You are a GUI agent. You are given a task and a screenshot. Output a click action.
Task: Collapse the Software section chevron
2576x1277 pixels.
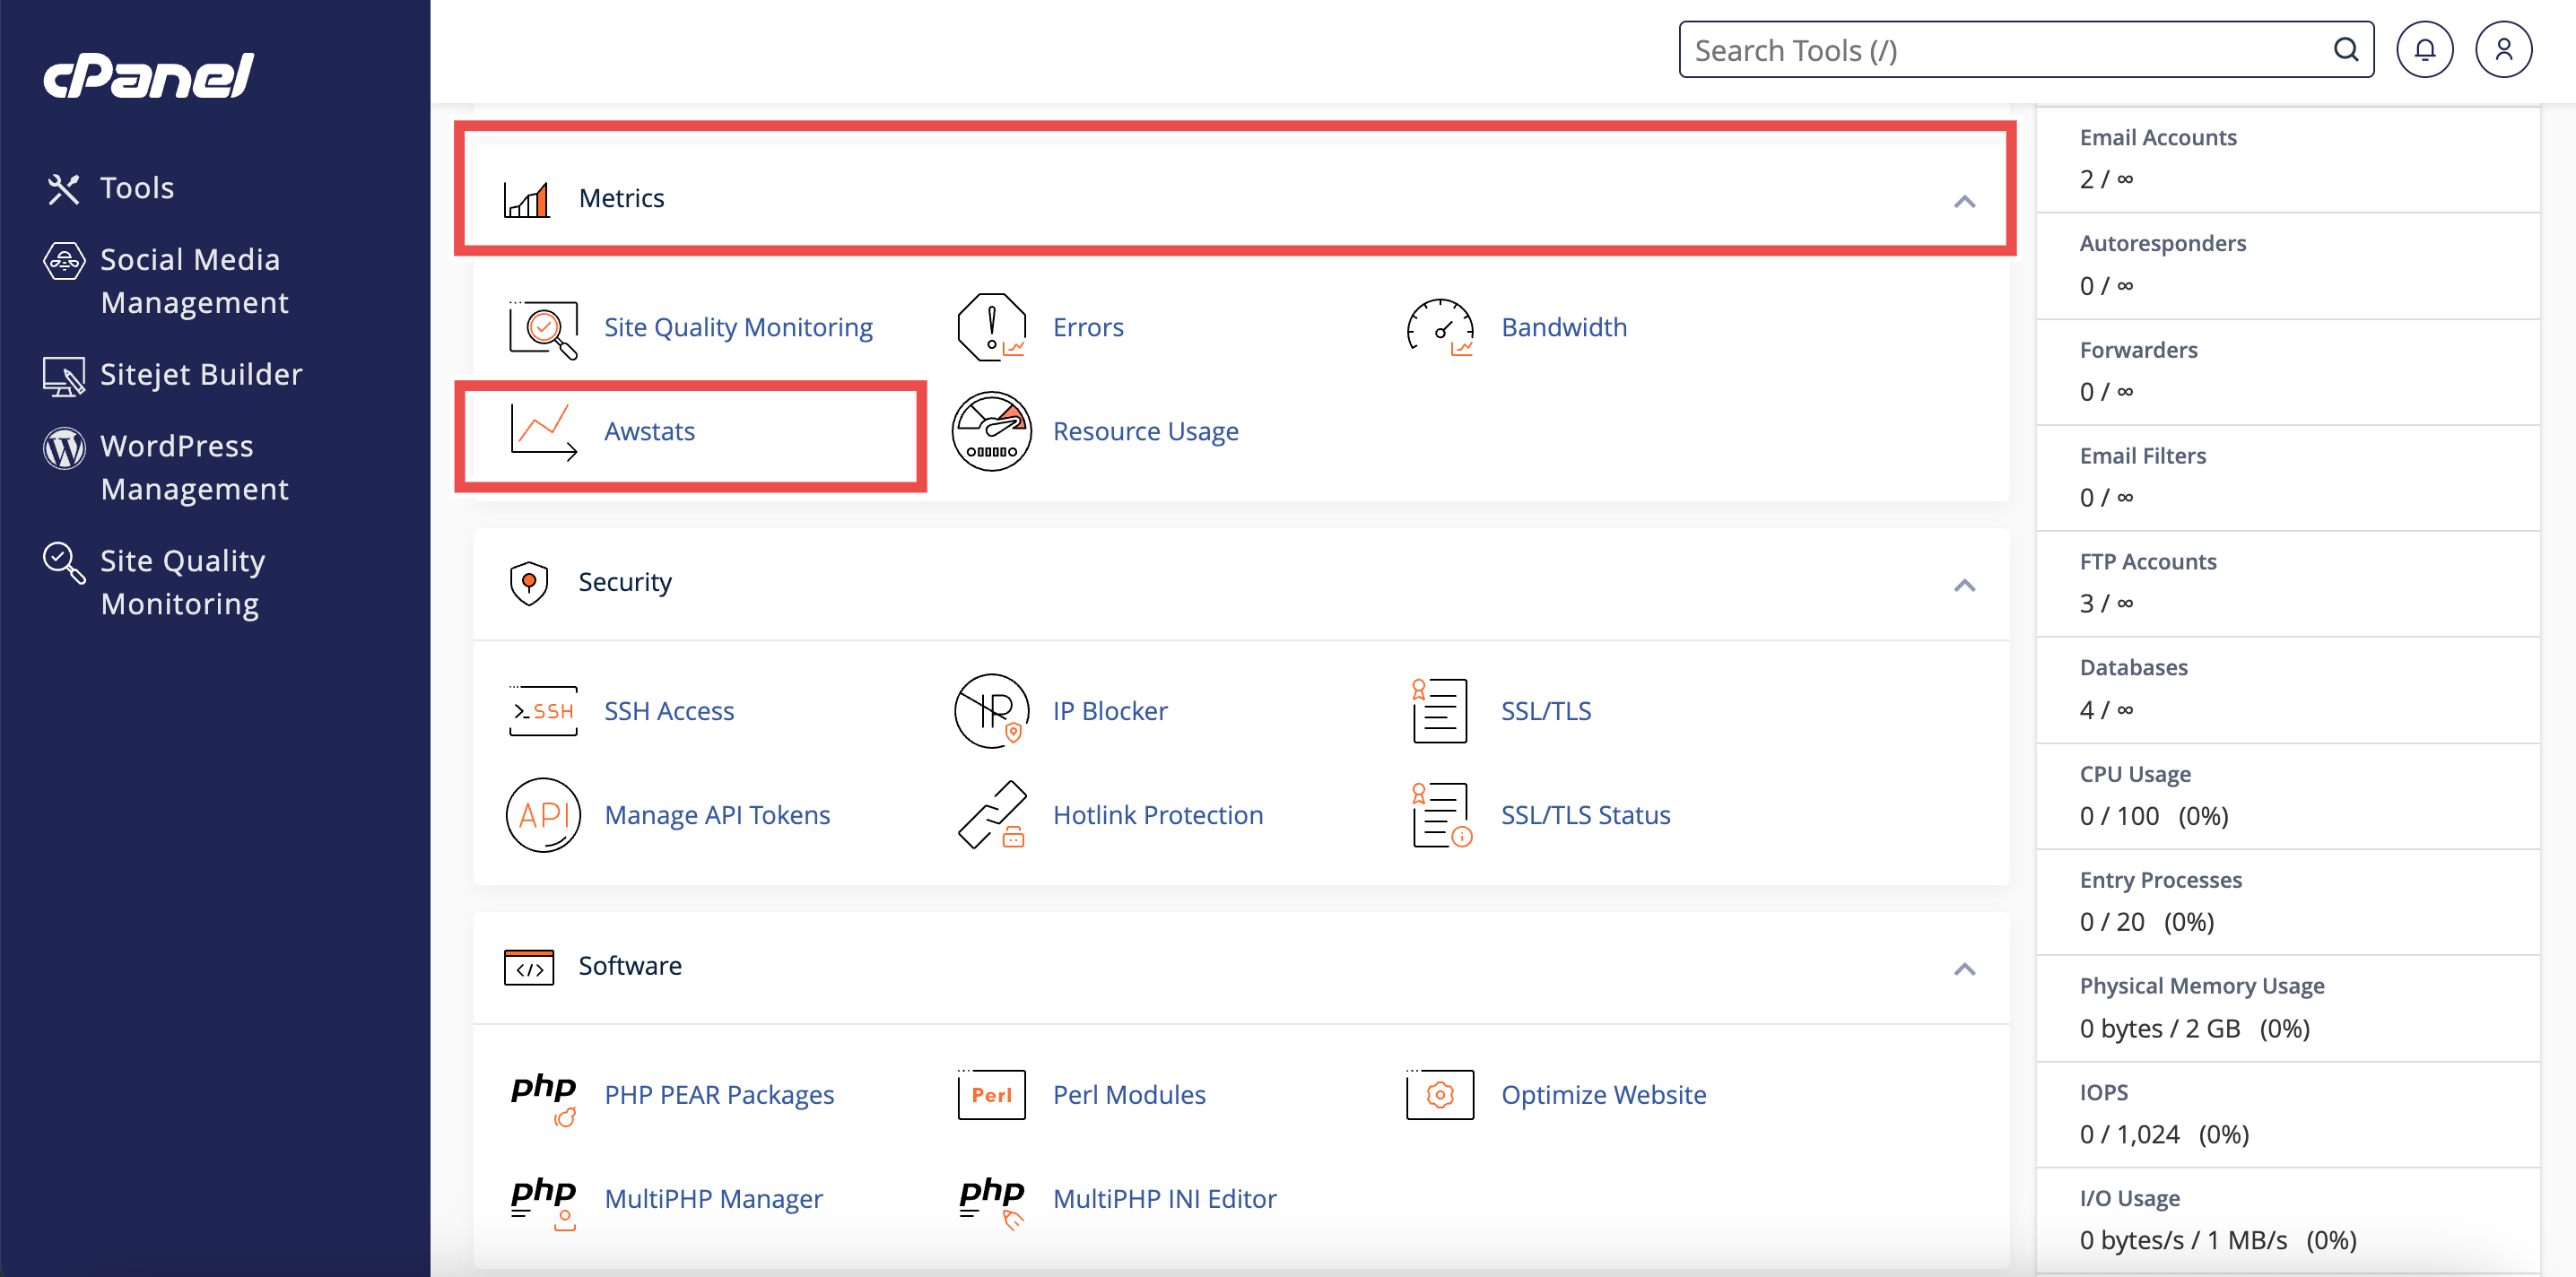1964,970
